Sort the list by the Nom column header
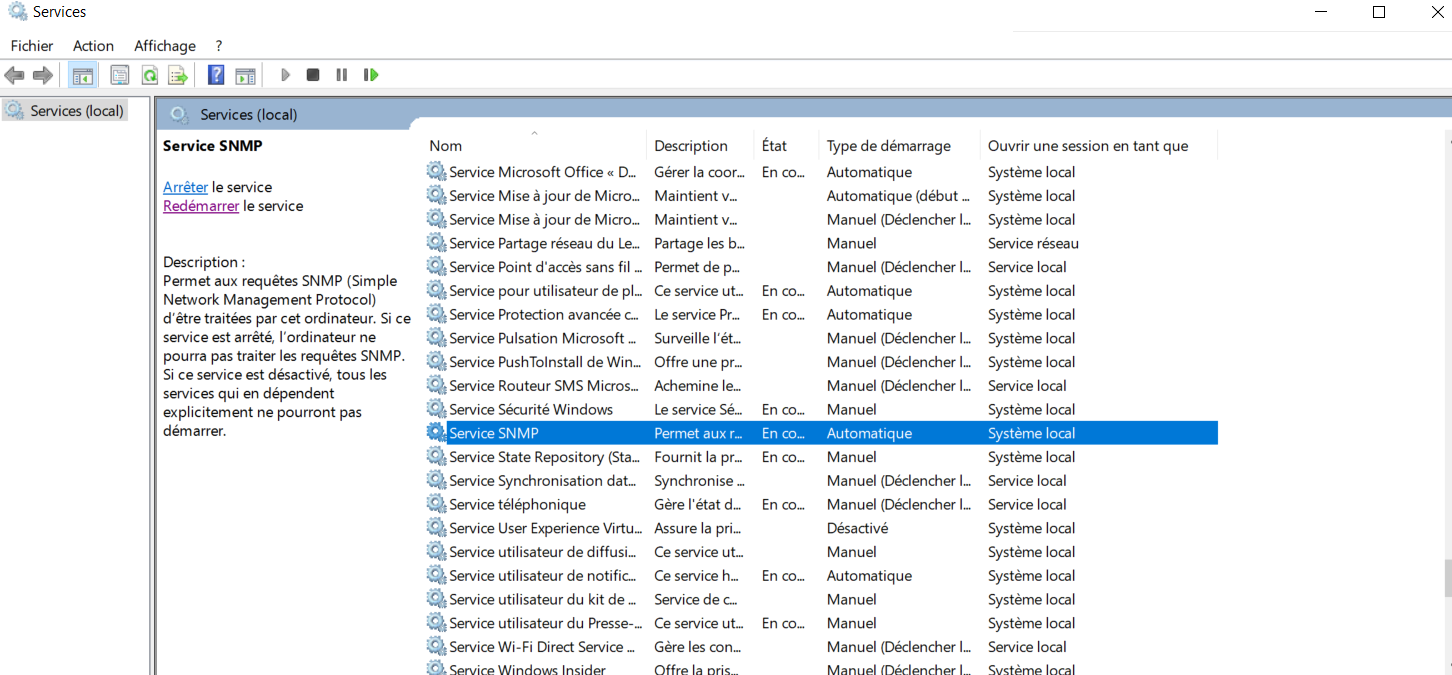 click(x=446, y=146)
